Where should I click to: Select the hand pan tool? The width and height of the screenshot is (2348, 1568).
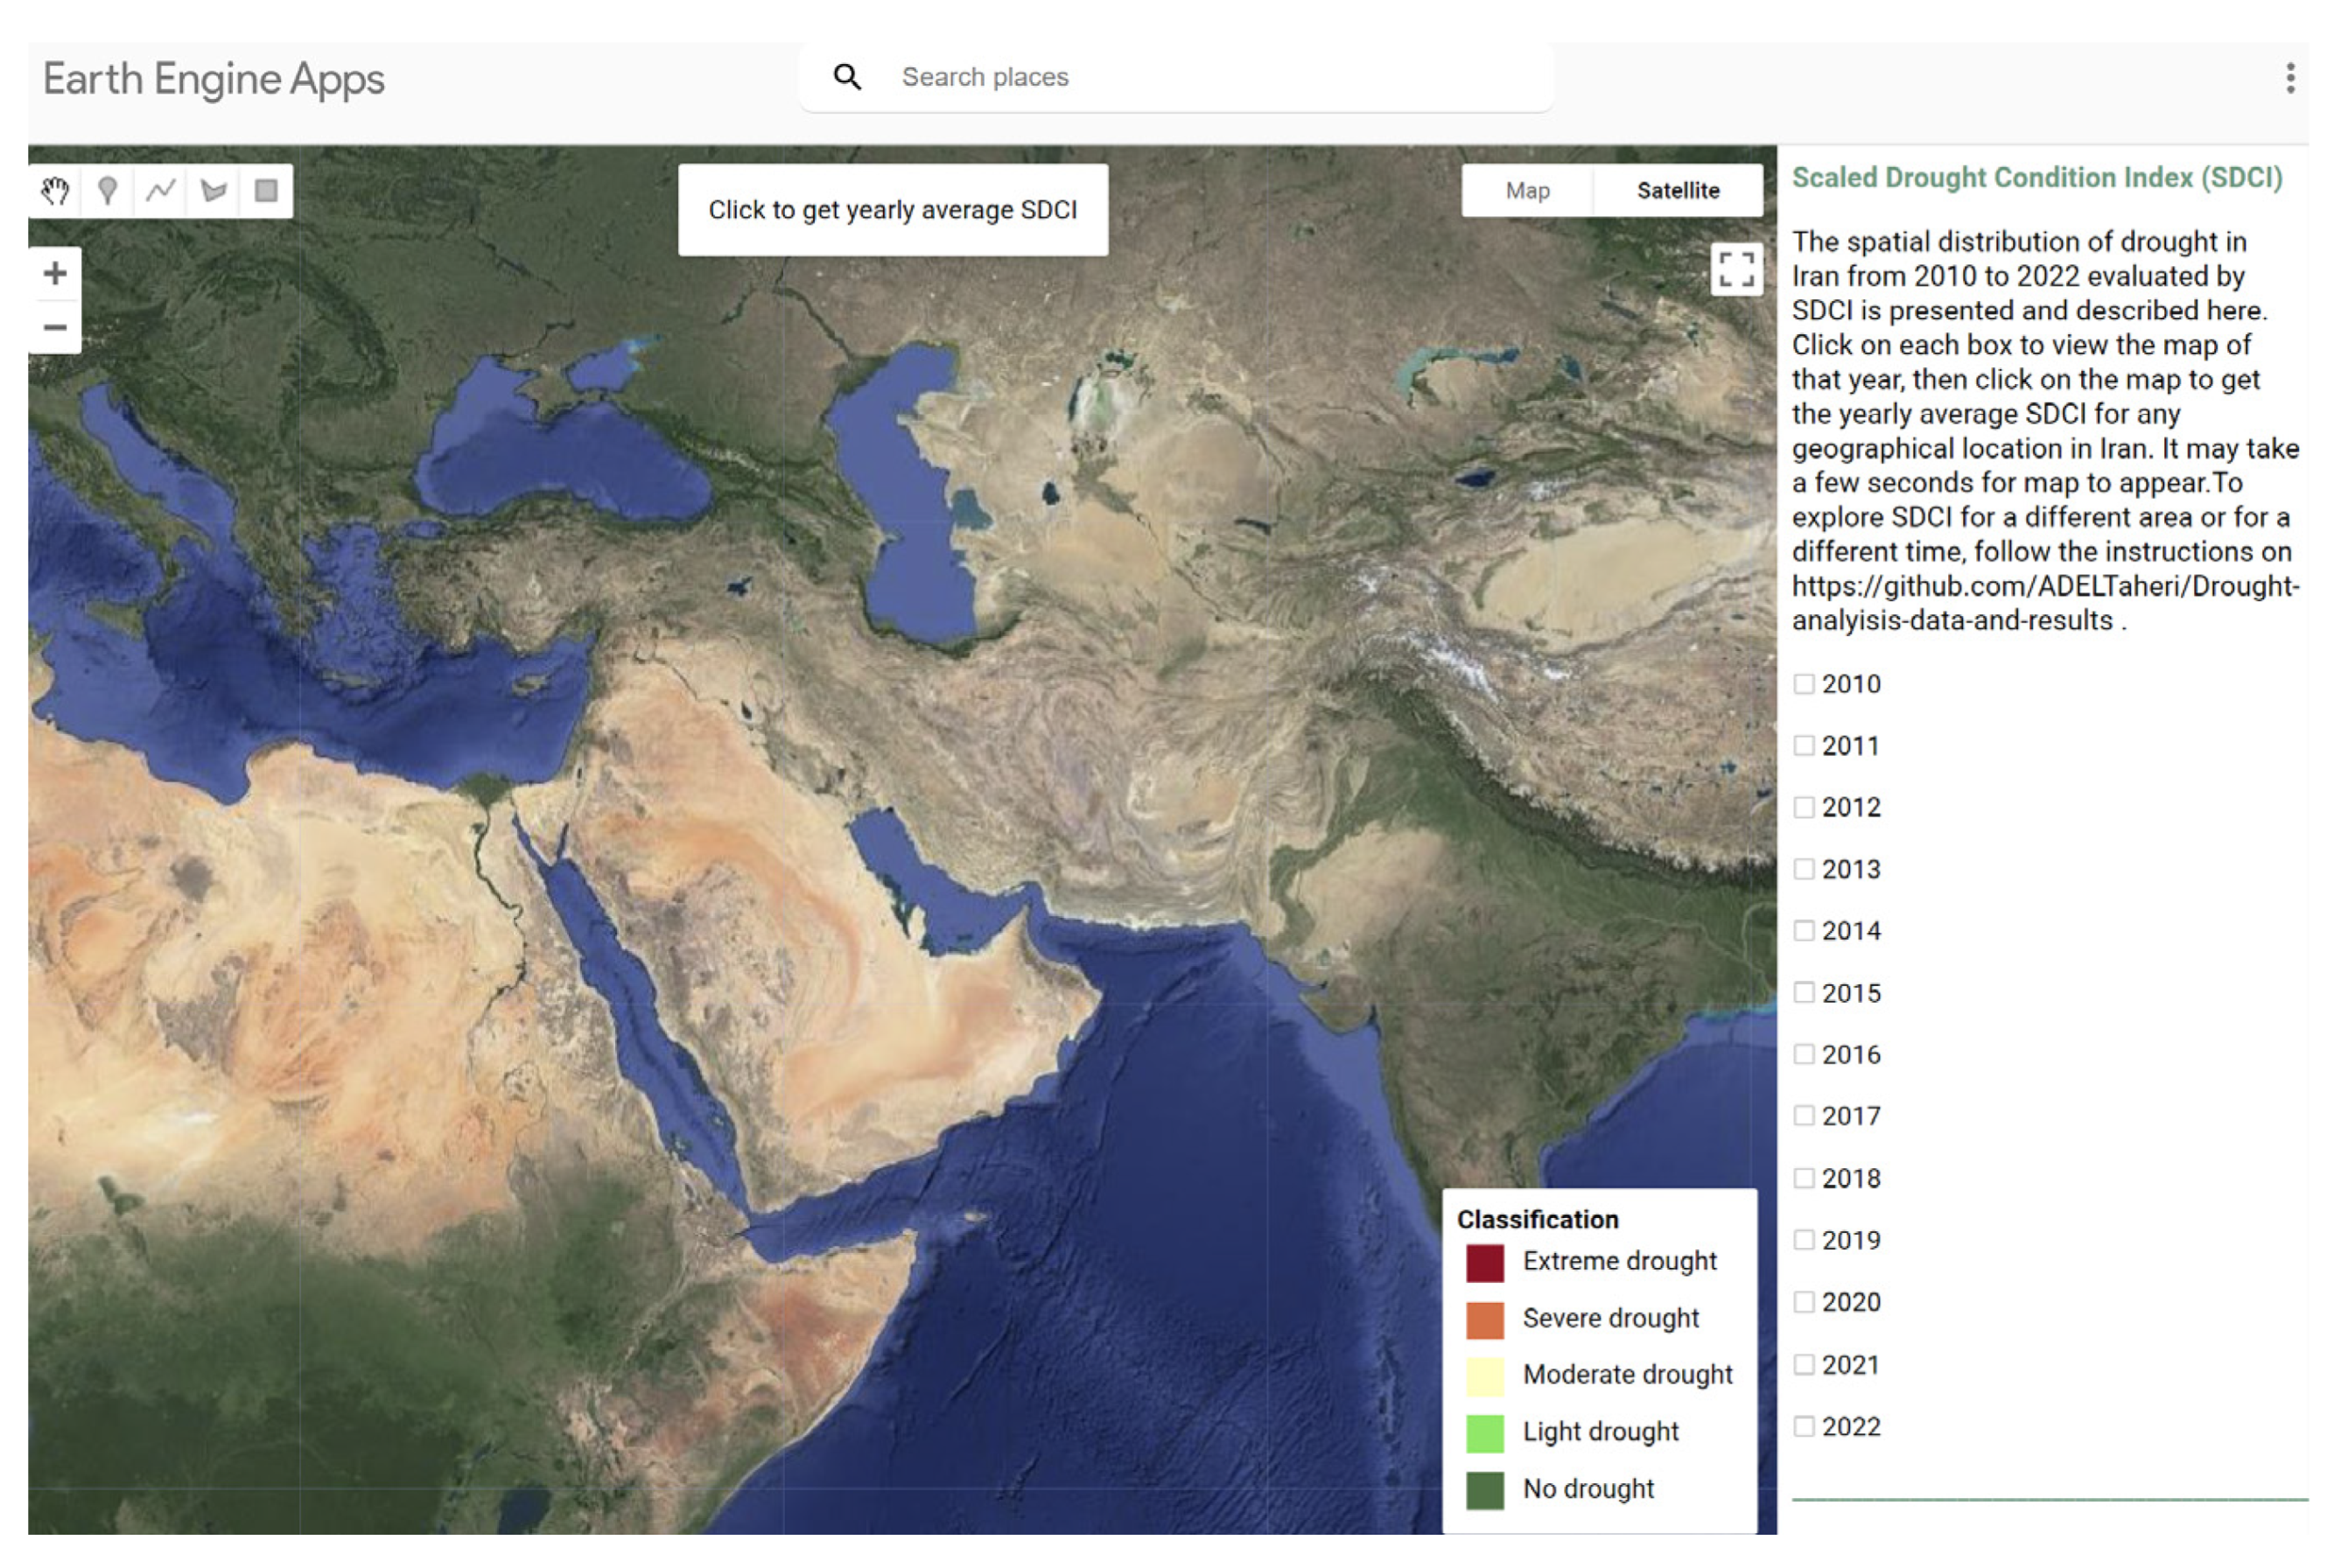[x=55, y=191]
